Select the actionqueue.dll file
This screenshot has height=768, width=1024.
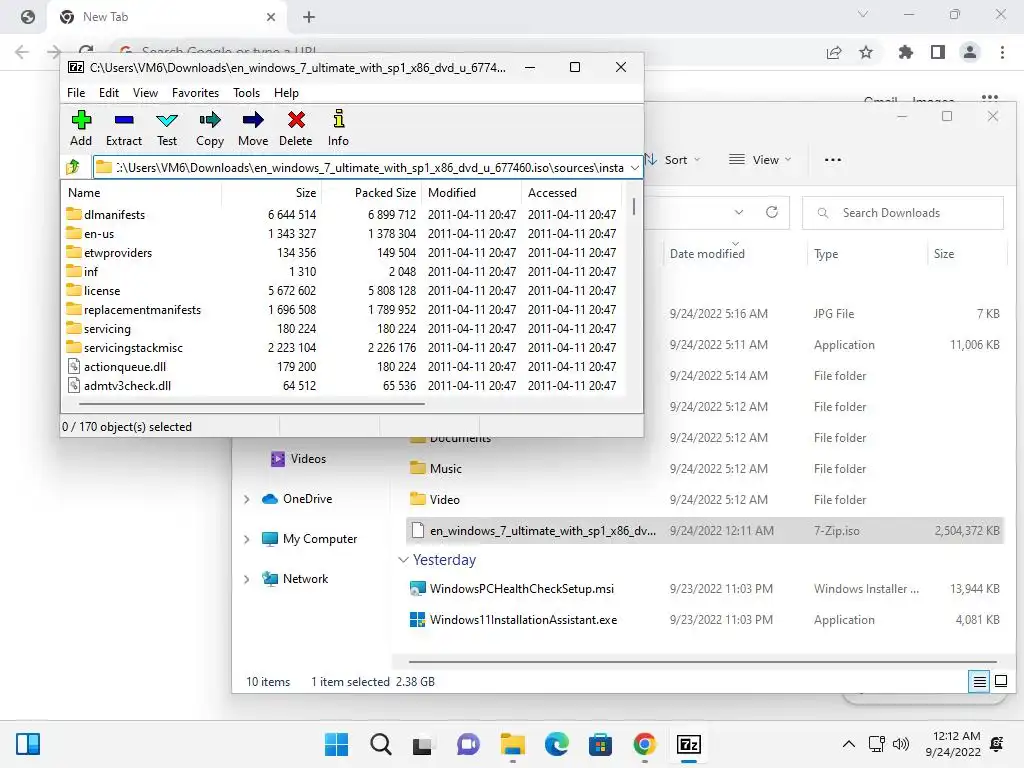(125, 366)
